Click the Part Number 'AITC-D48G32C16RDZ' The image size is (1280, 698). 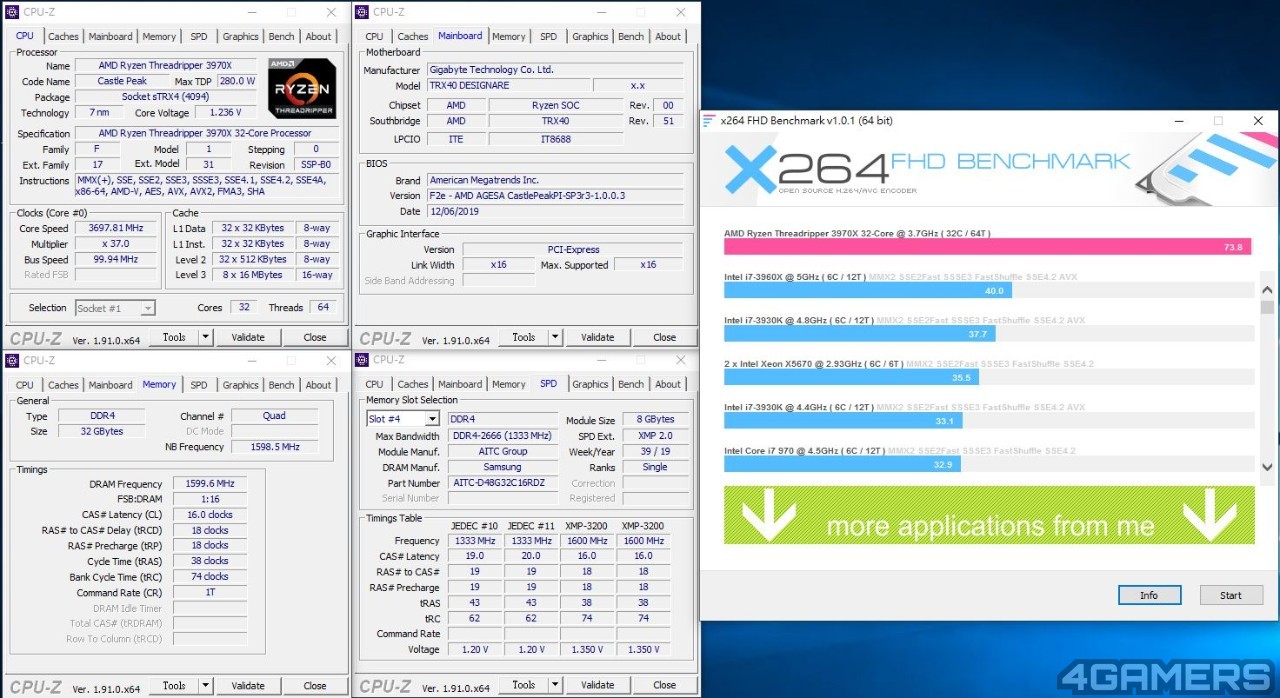(x=503, y=483)
